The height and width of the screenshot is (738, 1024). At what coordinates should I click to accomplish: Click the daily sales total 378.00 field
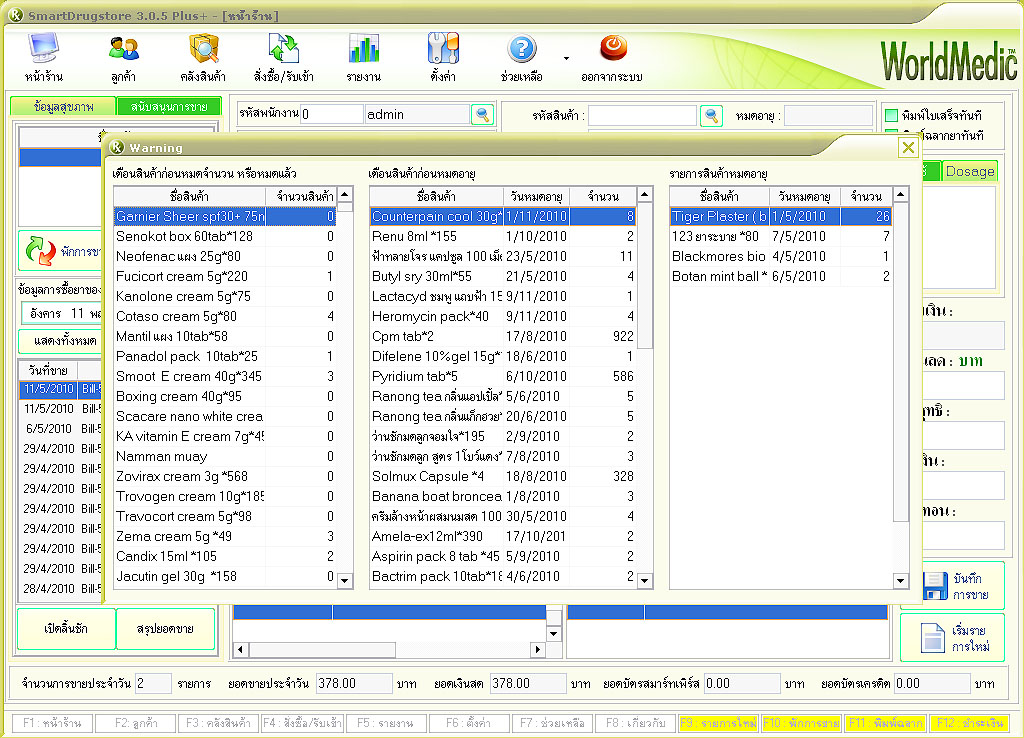(354, 683)
